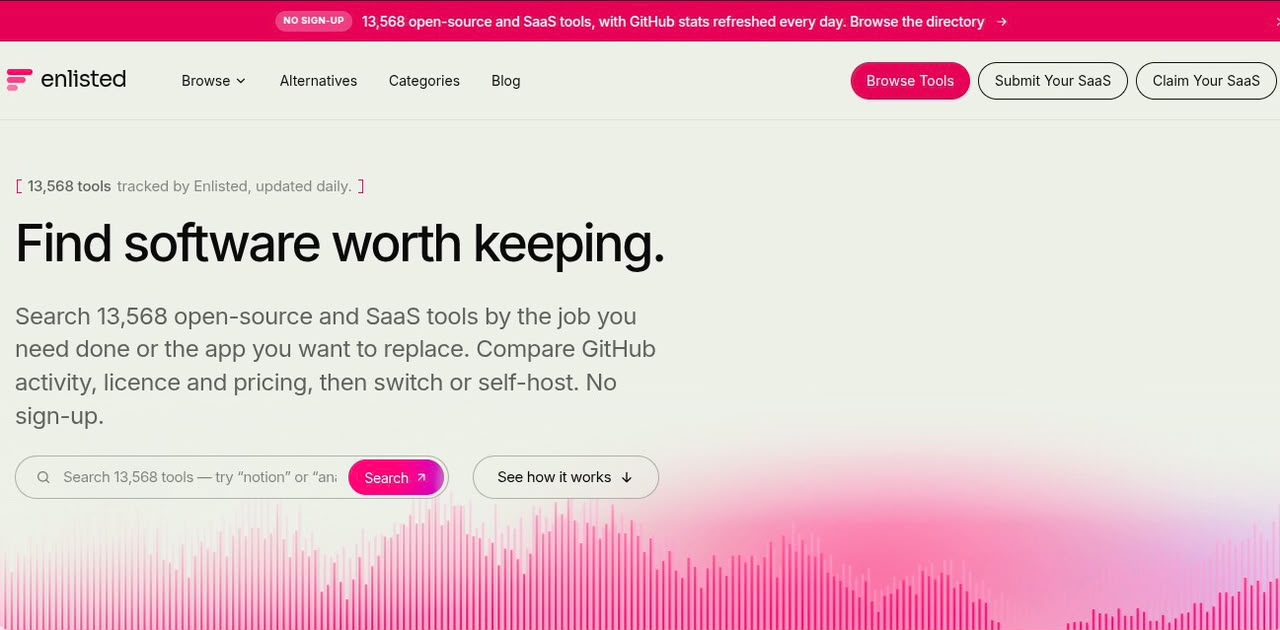This screenshot has height=630, width=1280.
Task: Click the magnifier icon in search field
Action: point(43,477)
